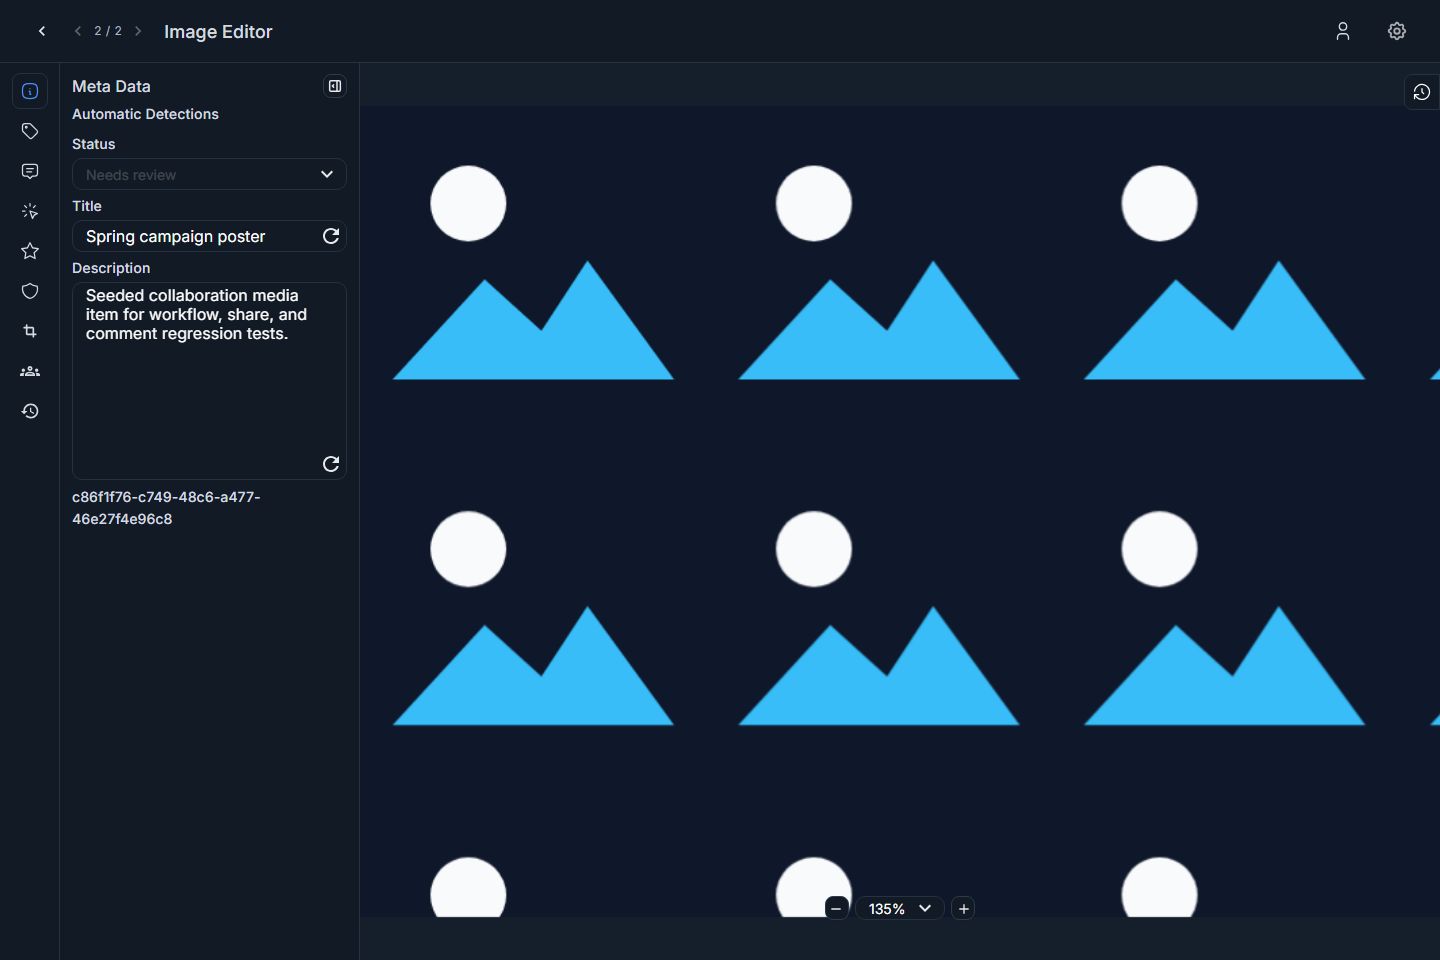Open the 135% zoom level dropdown
Image resolution: width=1440 pixels, height=960 pixels.
900,908
